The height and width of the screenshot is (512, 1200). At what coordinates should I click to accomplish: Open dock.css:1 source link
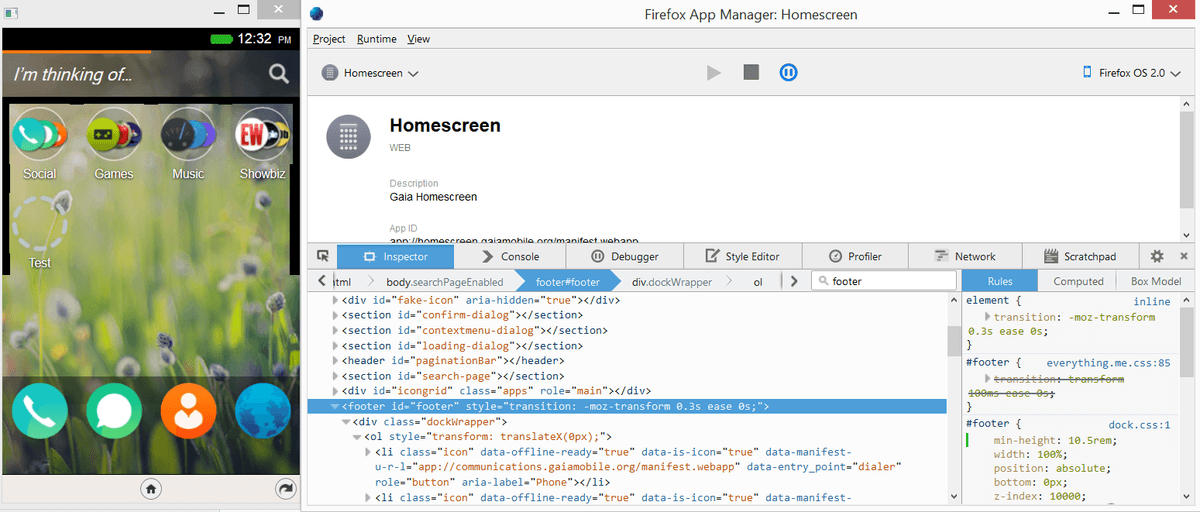tap(1139, 425)
